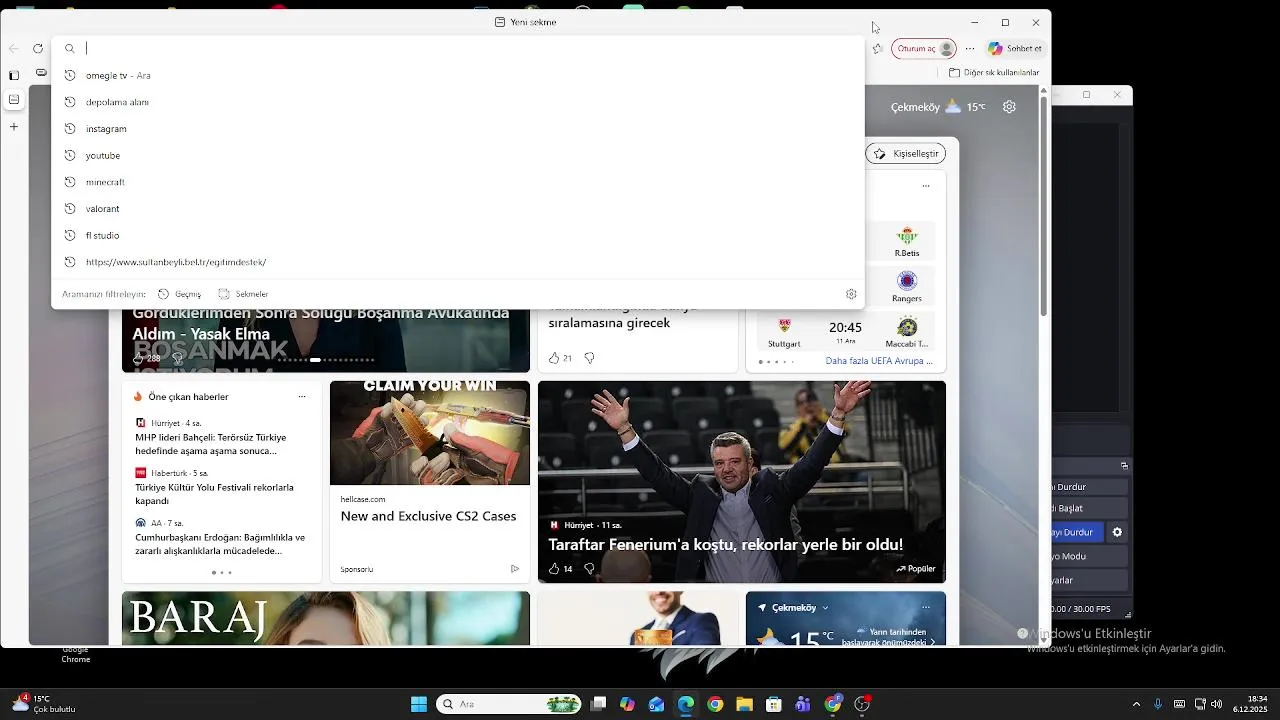Viewport: 1280px width, 720px height.
Task: Choose suggestion valorant
Action: pos(457,209)
